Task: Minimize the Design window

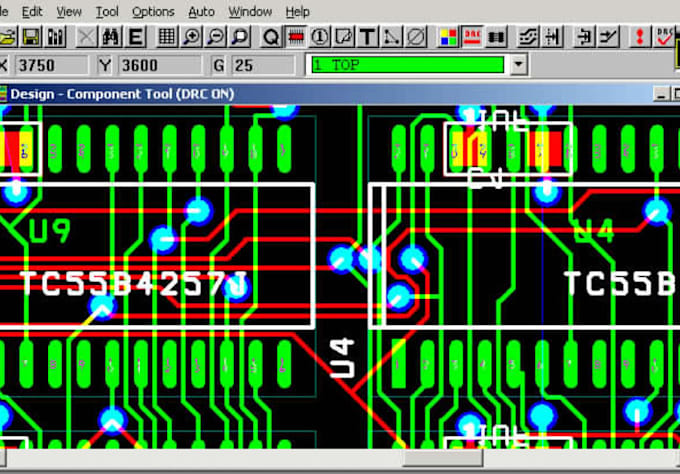Action: [660, 94]
